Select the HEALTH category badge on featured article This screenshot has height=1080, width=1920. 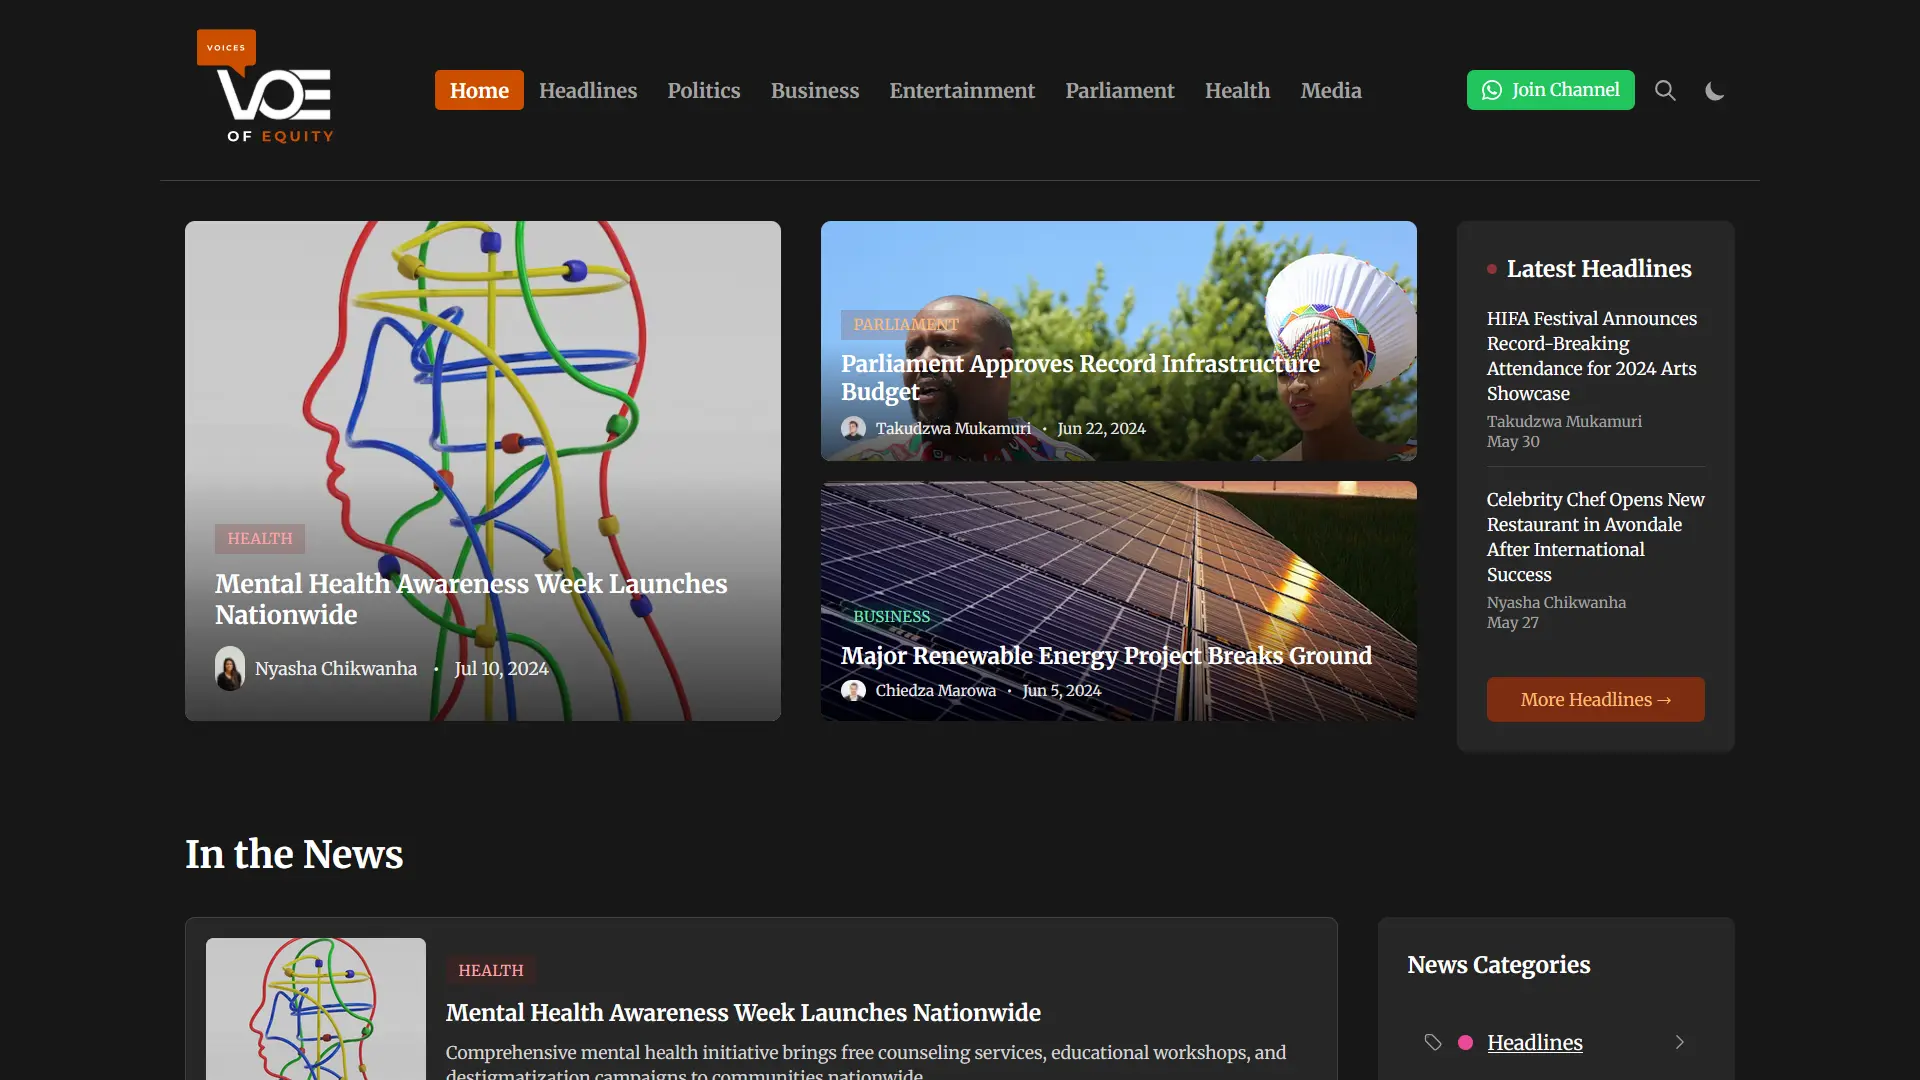[259, 539]
